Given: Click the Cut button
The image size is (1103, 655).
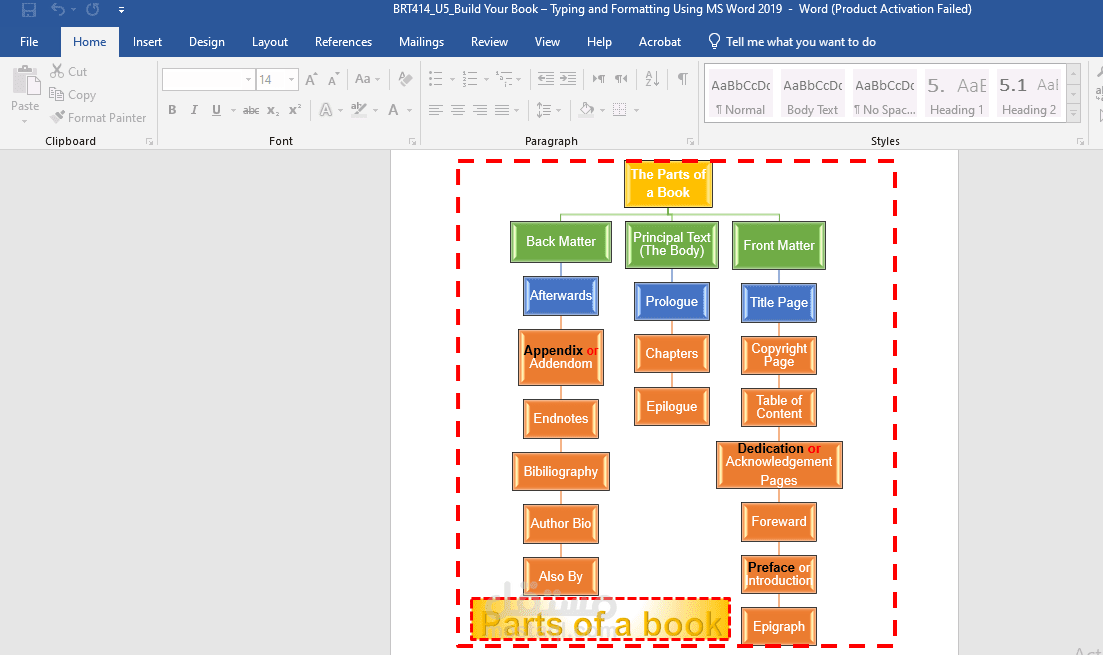Looking at the screenshot, I should (68, 72).
